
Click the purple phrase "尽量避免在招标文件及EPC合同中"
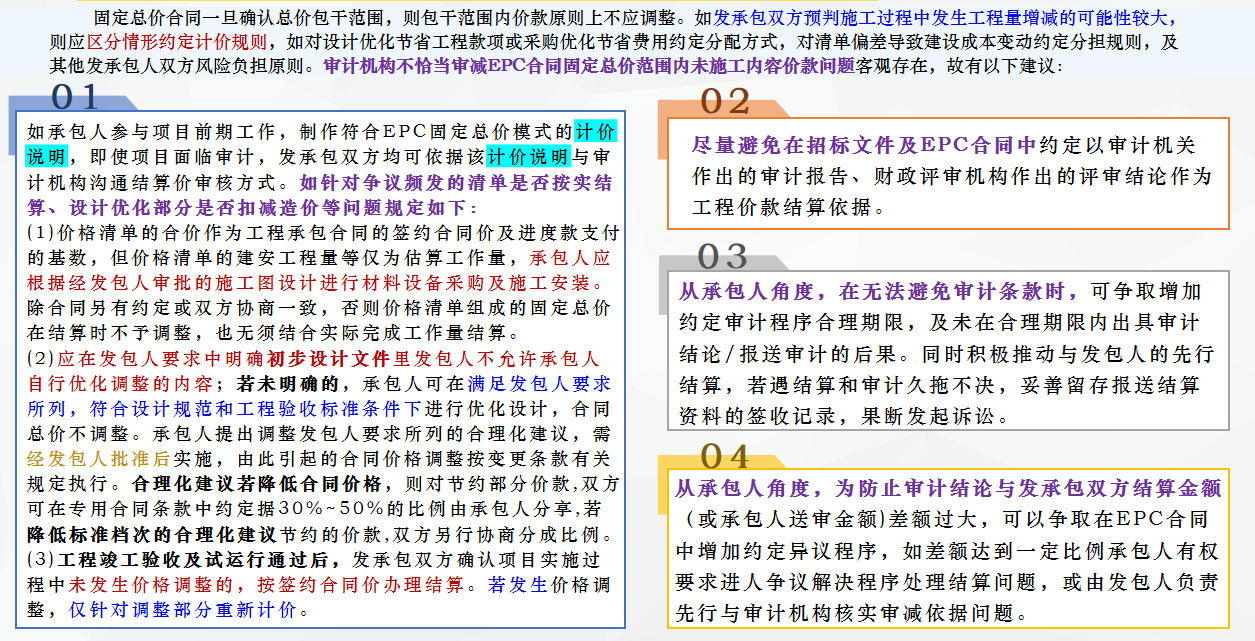pos(865,145)
